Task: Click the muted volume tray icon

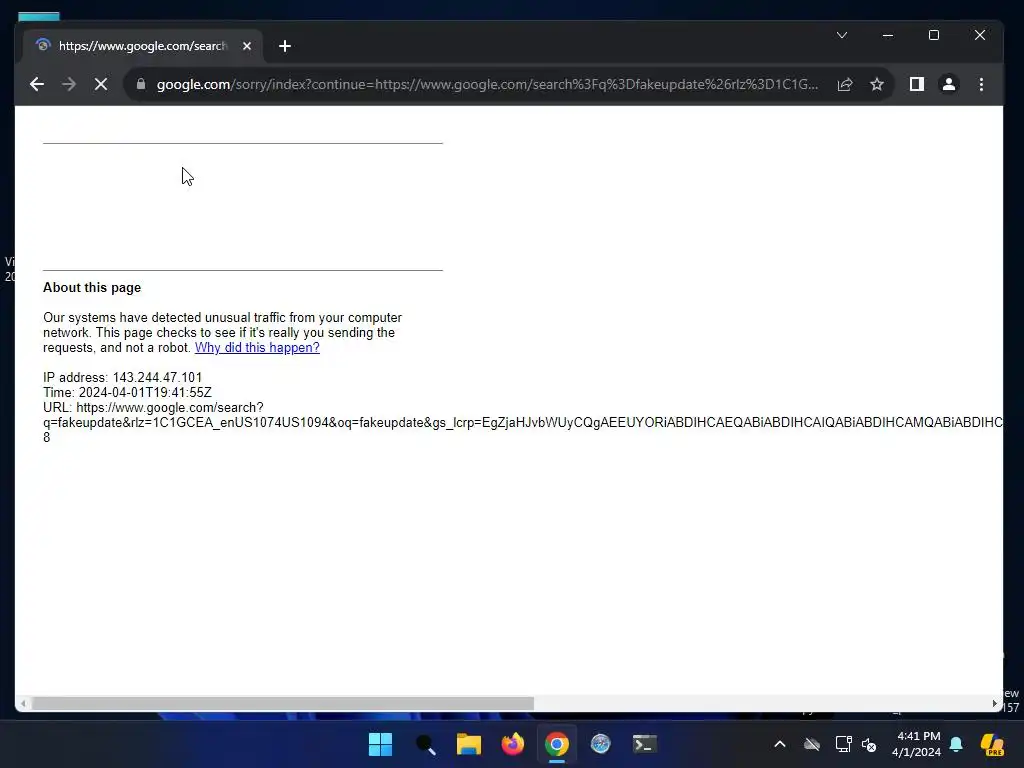Action: click(x=869, y=744)
